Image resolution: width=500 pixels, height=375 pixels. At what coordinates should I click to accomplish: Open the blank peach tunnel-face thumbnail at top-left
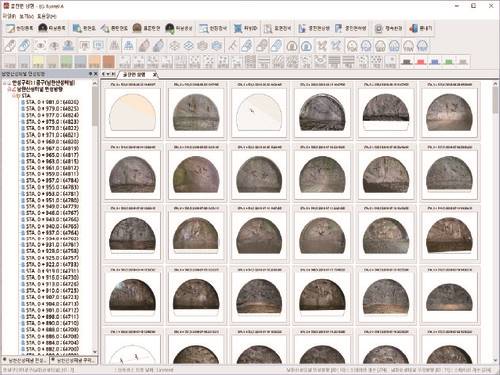click(x=133, y=110)
